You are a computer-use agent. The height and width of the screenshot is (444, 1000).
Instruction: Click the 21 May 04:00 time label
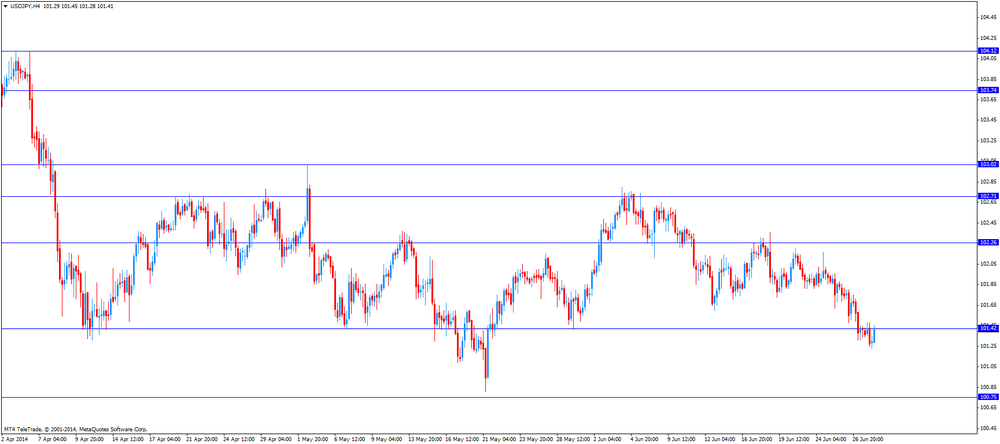tap(499, 440)
